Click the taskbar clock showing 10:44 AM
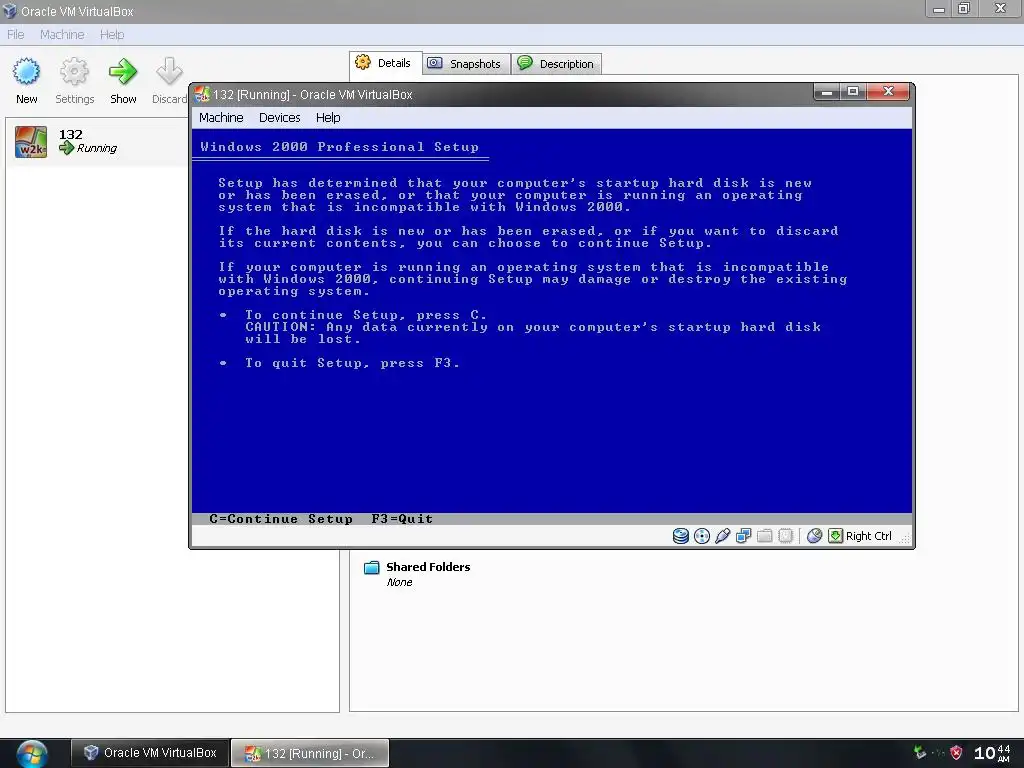 point(992,753)
